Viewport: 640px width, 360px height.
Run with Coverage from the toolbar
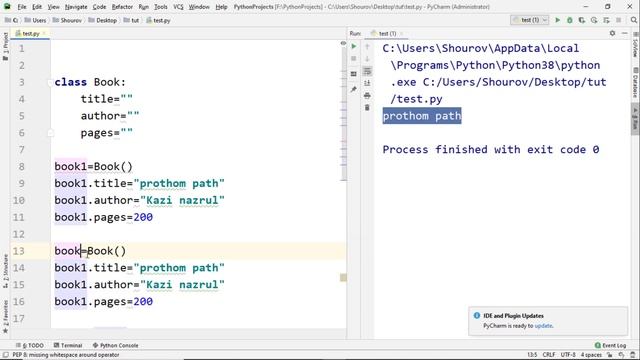pyautogui.click(x=582, y=20)
